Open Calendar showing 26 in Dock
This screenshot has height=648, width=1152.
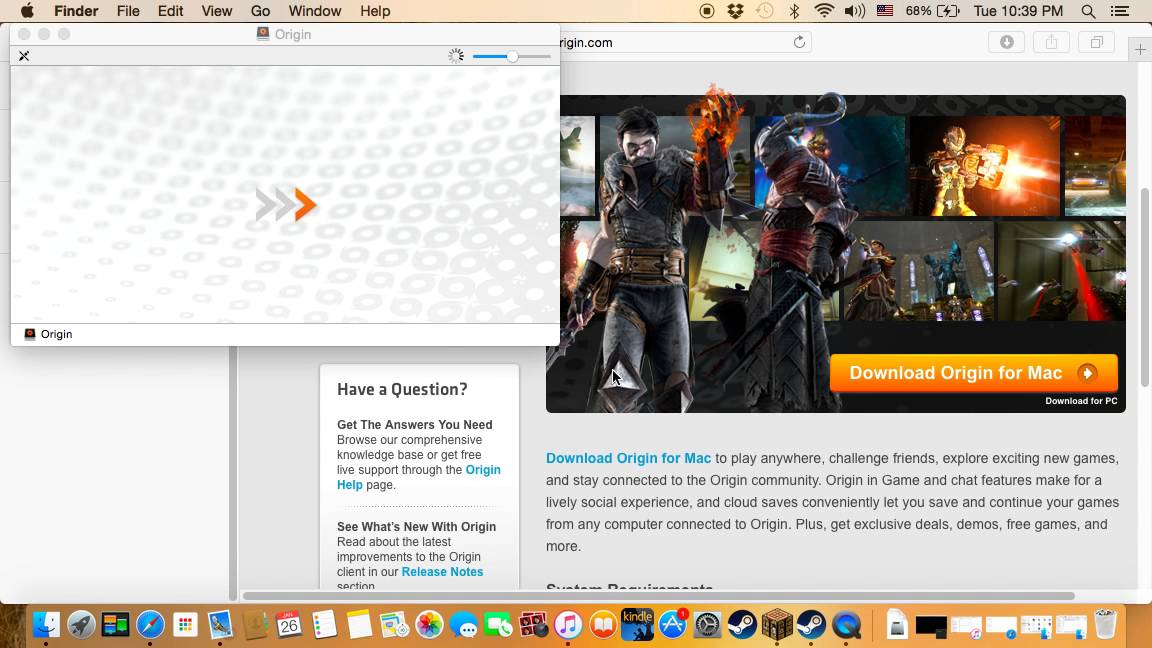pos(289,625)
